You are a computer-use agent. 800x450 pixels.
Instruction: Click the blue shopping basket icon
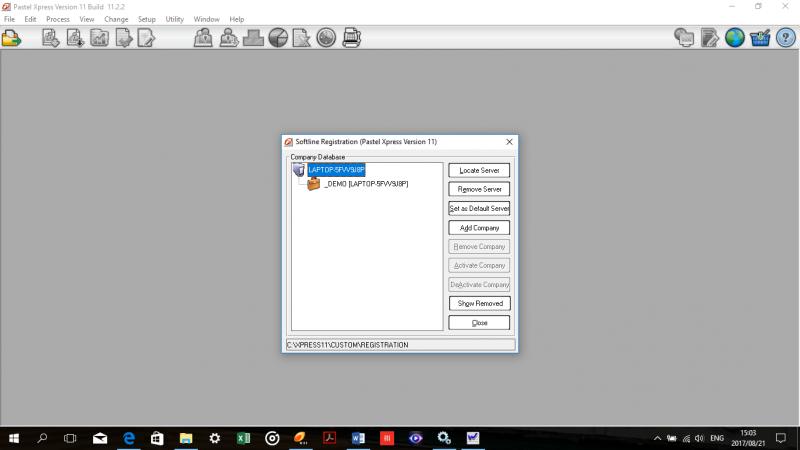click(760, 38)
